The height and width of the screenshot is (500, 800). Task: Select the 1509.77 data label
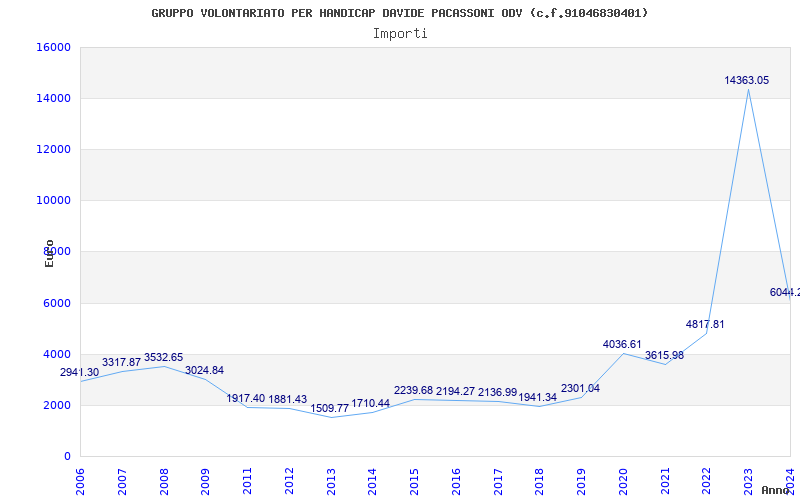click(x=330, y=408)
